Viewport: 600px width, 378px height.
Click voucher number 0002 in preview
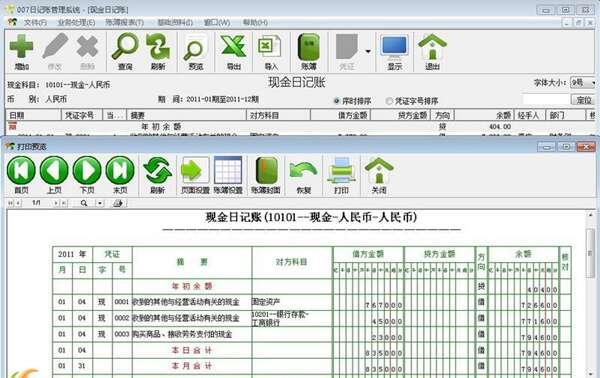[122, 318]
